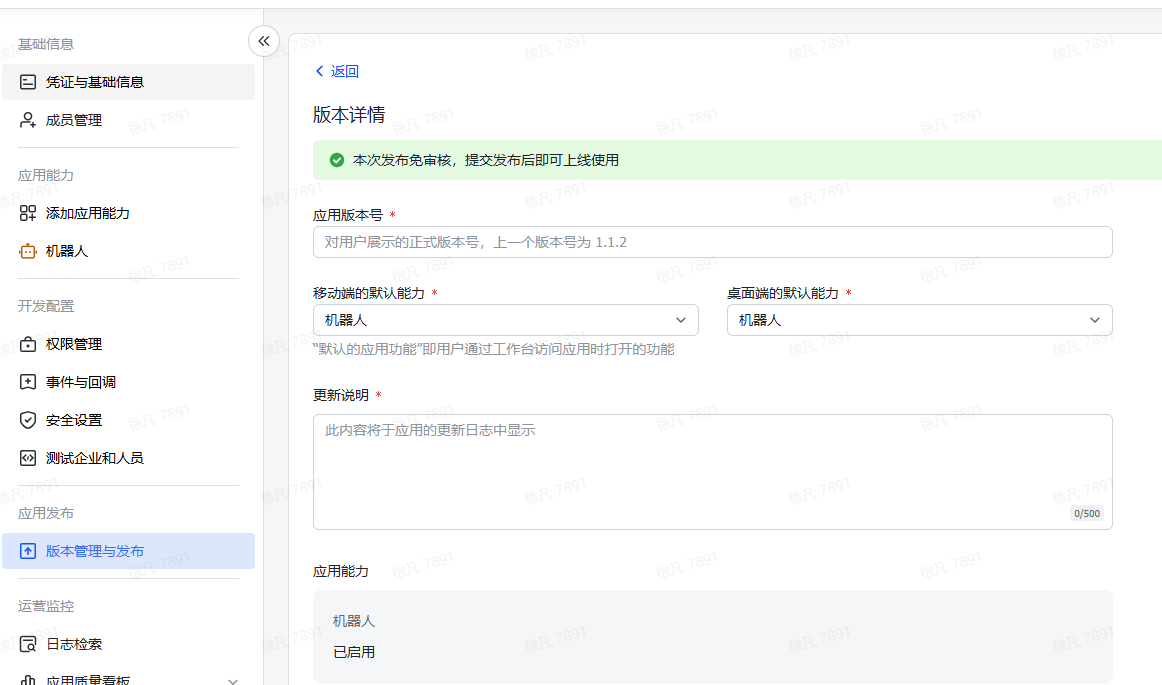
Task: Open 凭证与基础信息 settings via its card icon
Action: (x=27, y=82)
